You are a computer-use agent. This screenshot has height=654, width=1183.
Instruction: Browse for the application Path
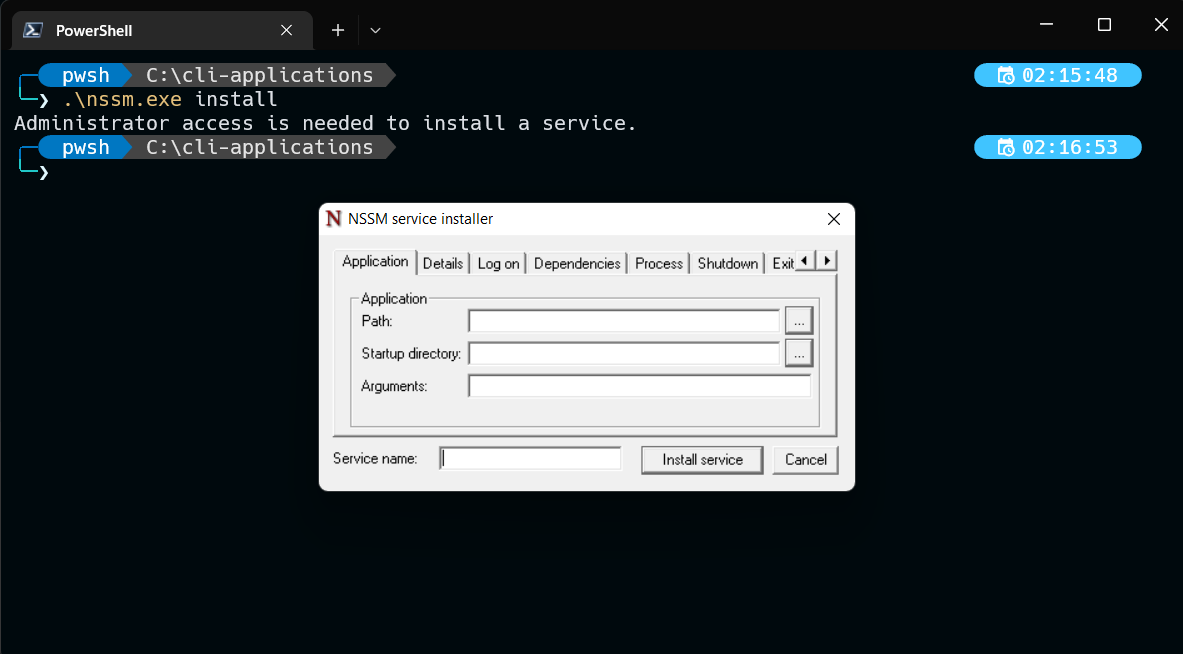pos(798,321)
